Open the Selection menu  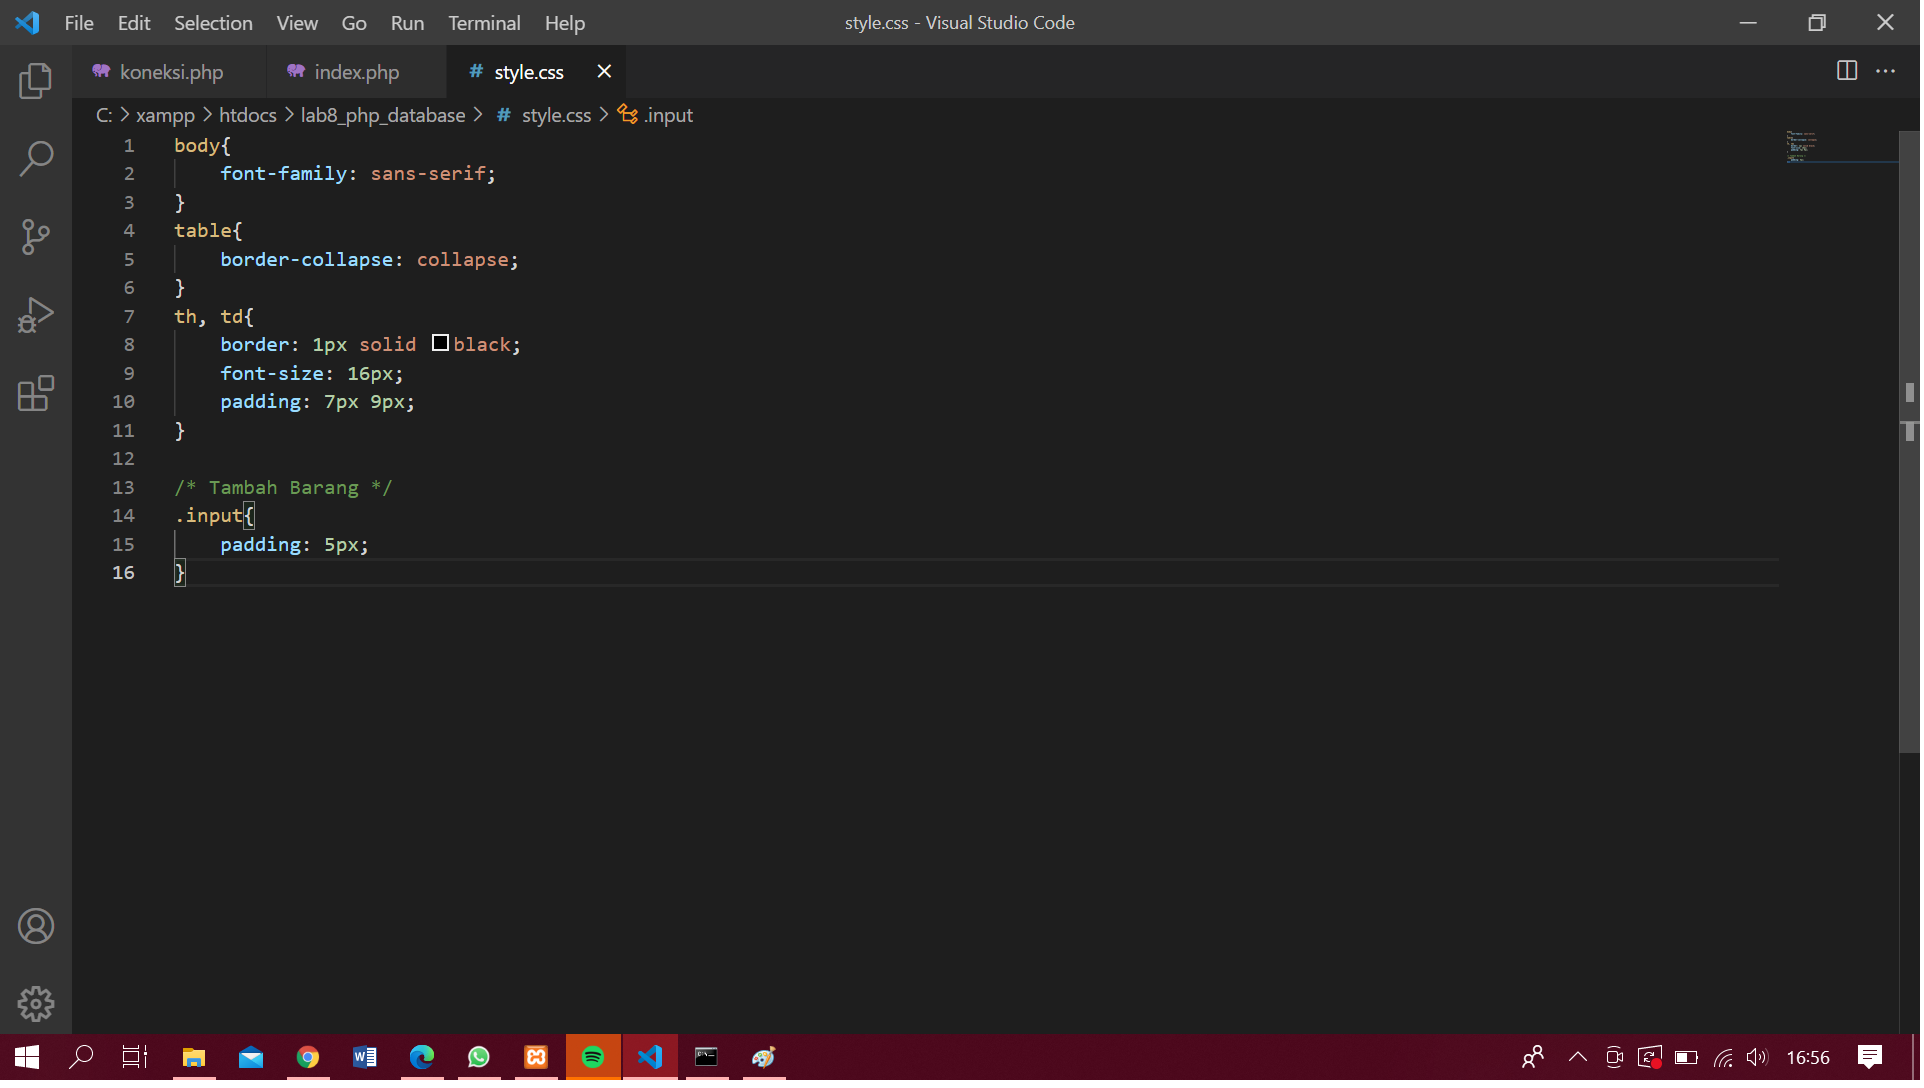click(214, 23)
